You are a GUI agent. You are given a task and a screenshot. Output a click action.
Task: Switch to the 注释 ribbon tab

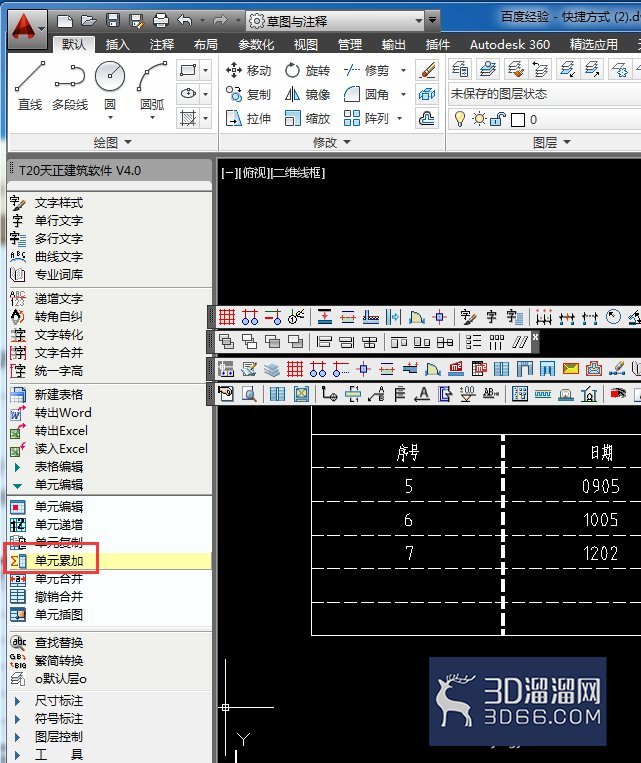(162, 45)
